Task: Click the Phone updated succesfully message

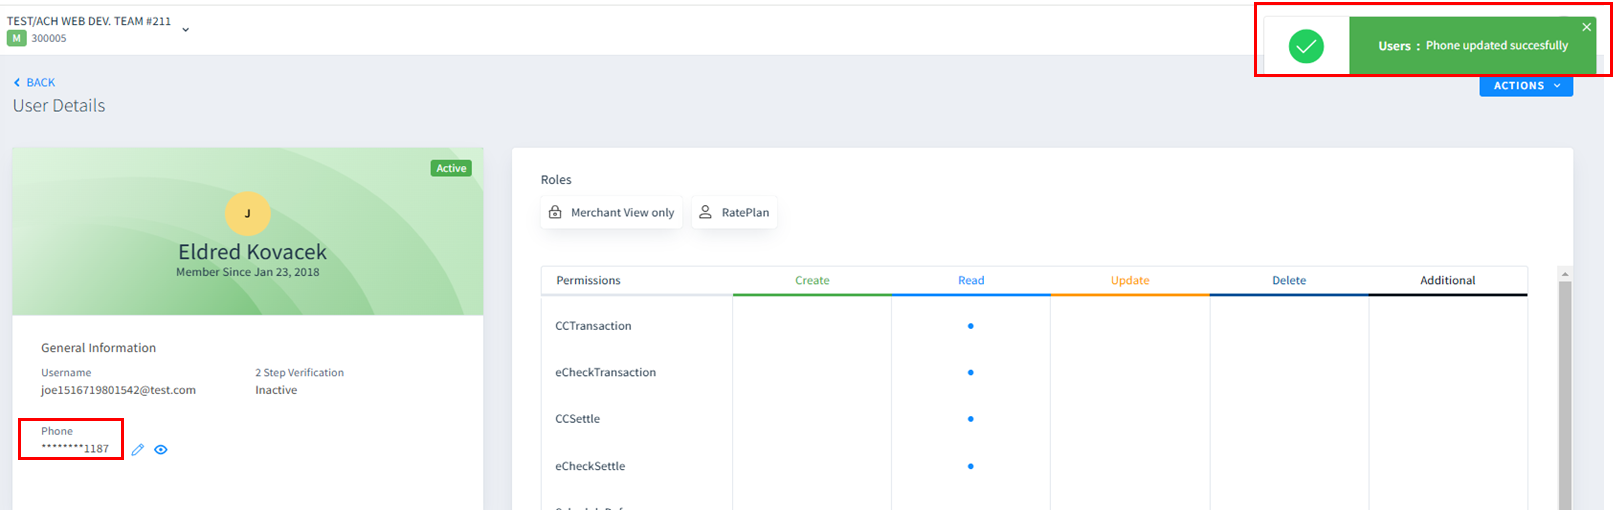Action: click(1497, 46)
